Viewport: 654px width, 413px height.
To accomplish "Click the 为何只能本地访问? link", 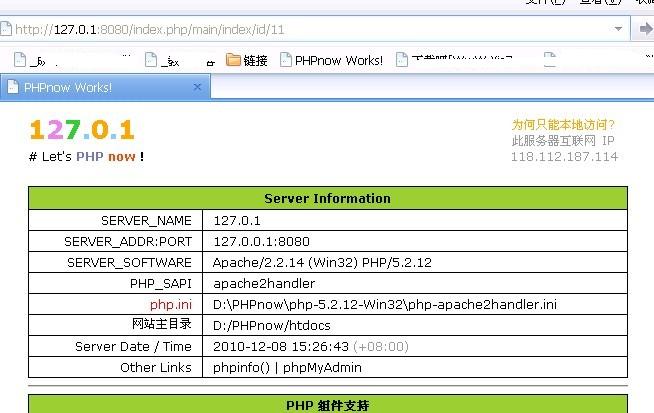I will pos(564,125).
